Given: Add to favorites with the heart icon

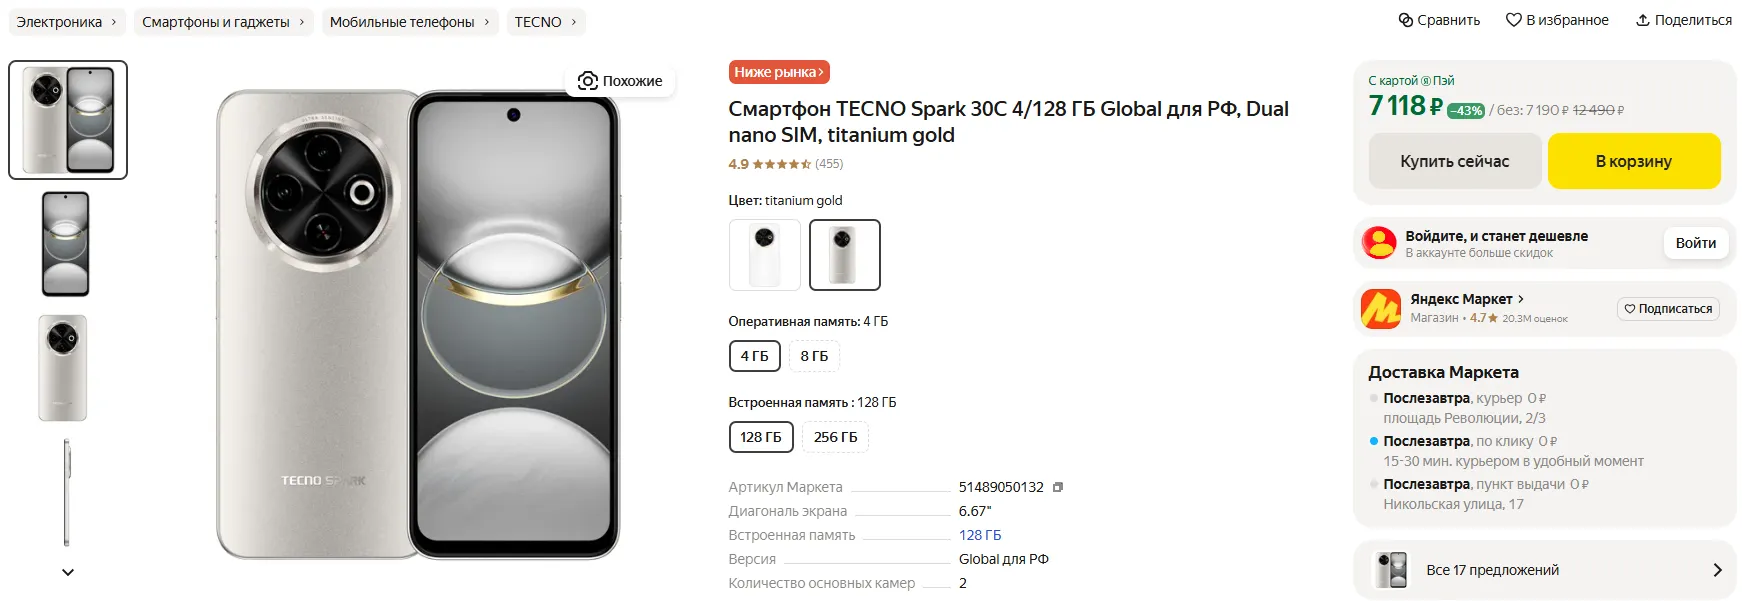Looking at the screenshot, I should pyautogui.click(x=1513, y=20).
